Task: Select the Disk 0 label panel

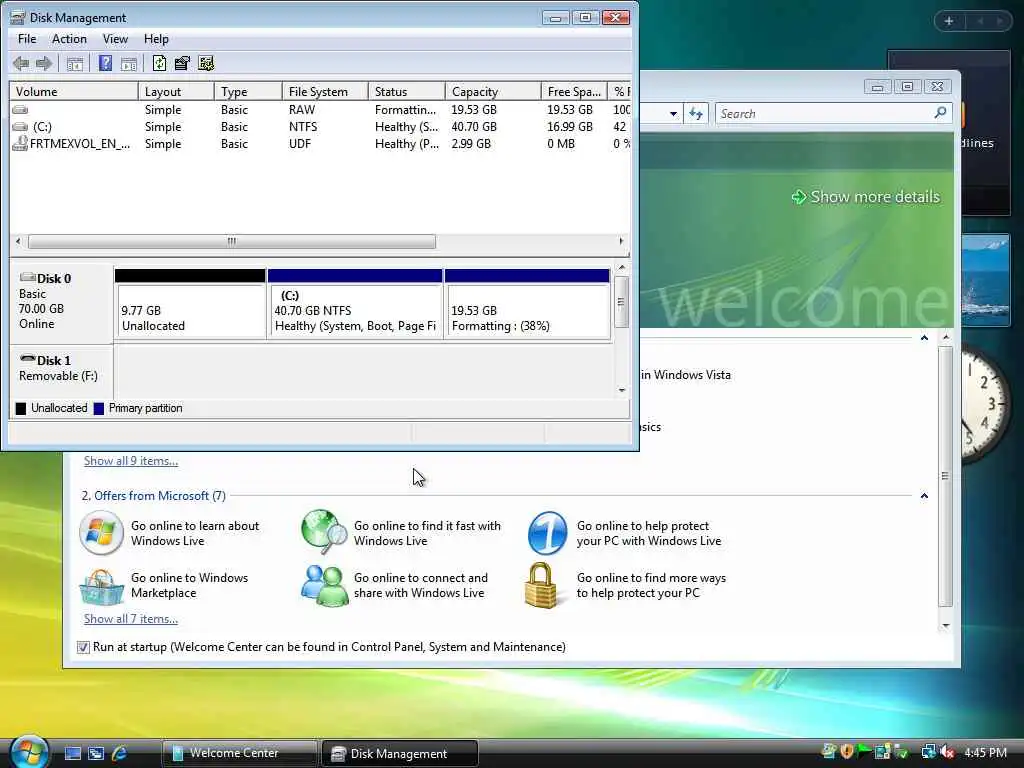Action: pyautogui.click(x=61, y=302)
